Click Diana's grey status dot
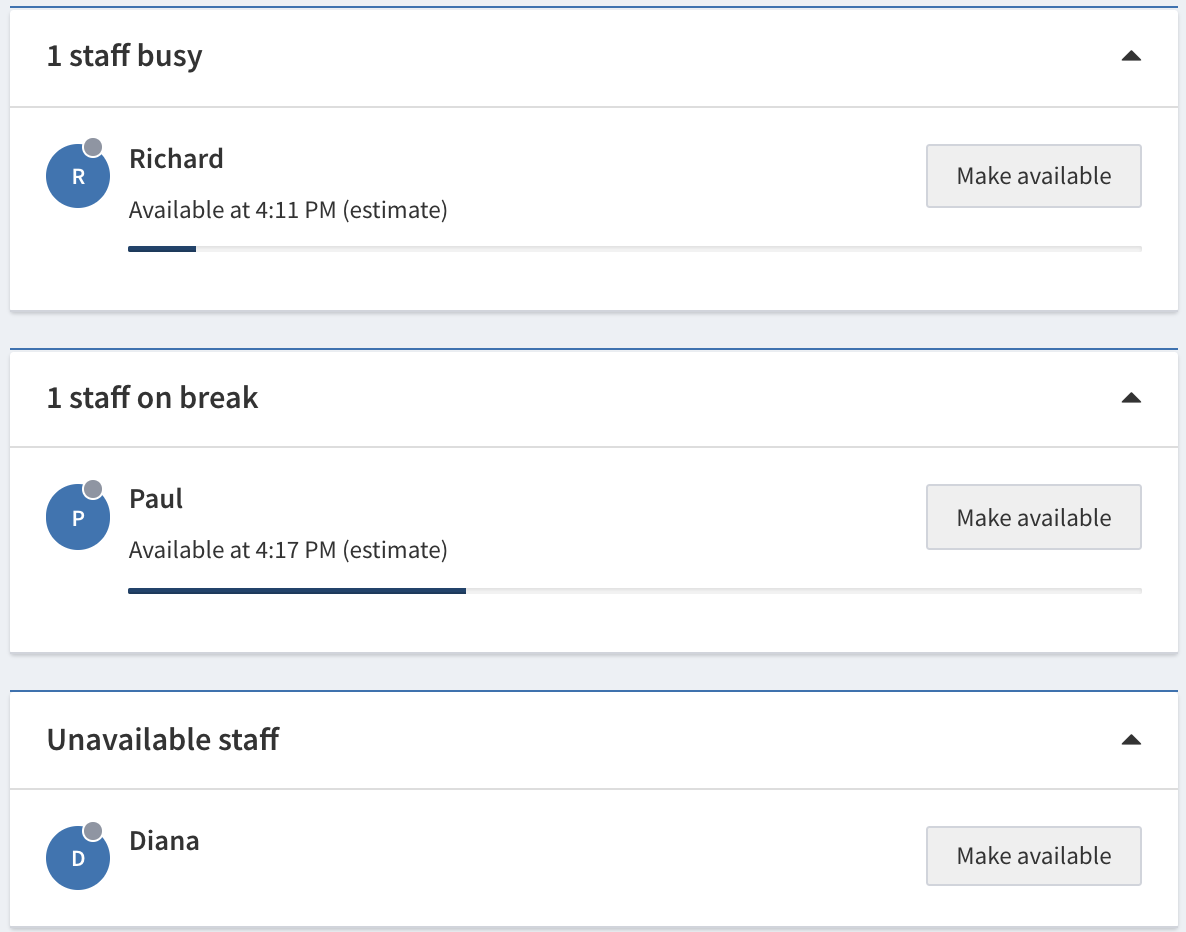This screenshot has width=1186, height=932. coord(93,831)
